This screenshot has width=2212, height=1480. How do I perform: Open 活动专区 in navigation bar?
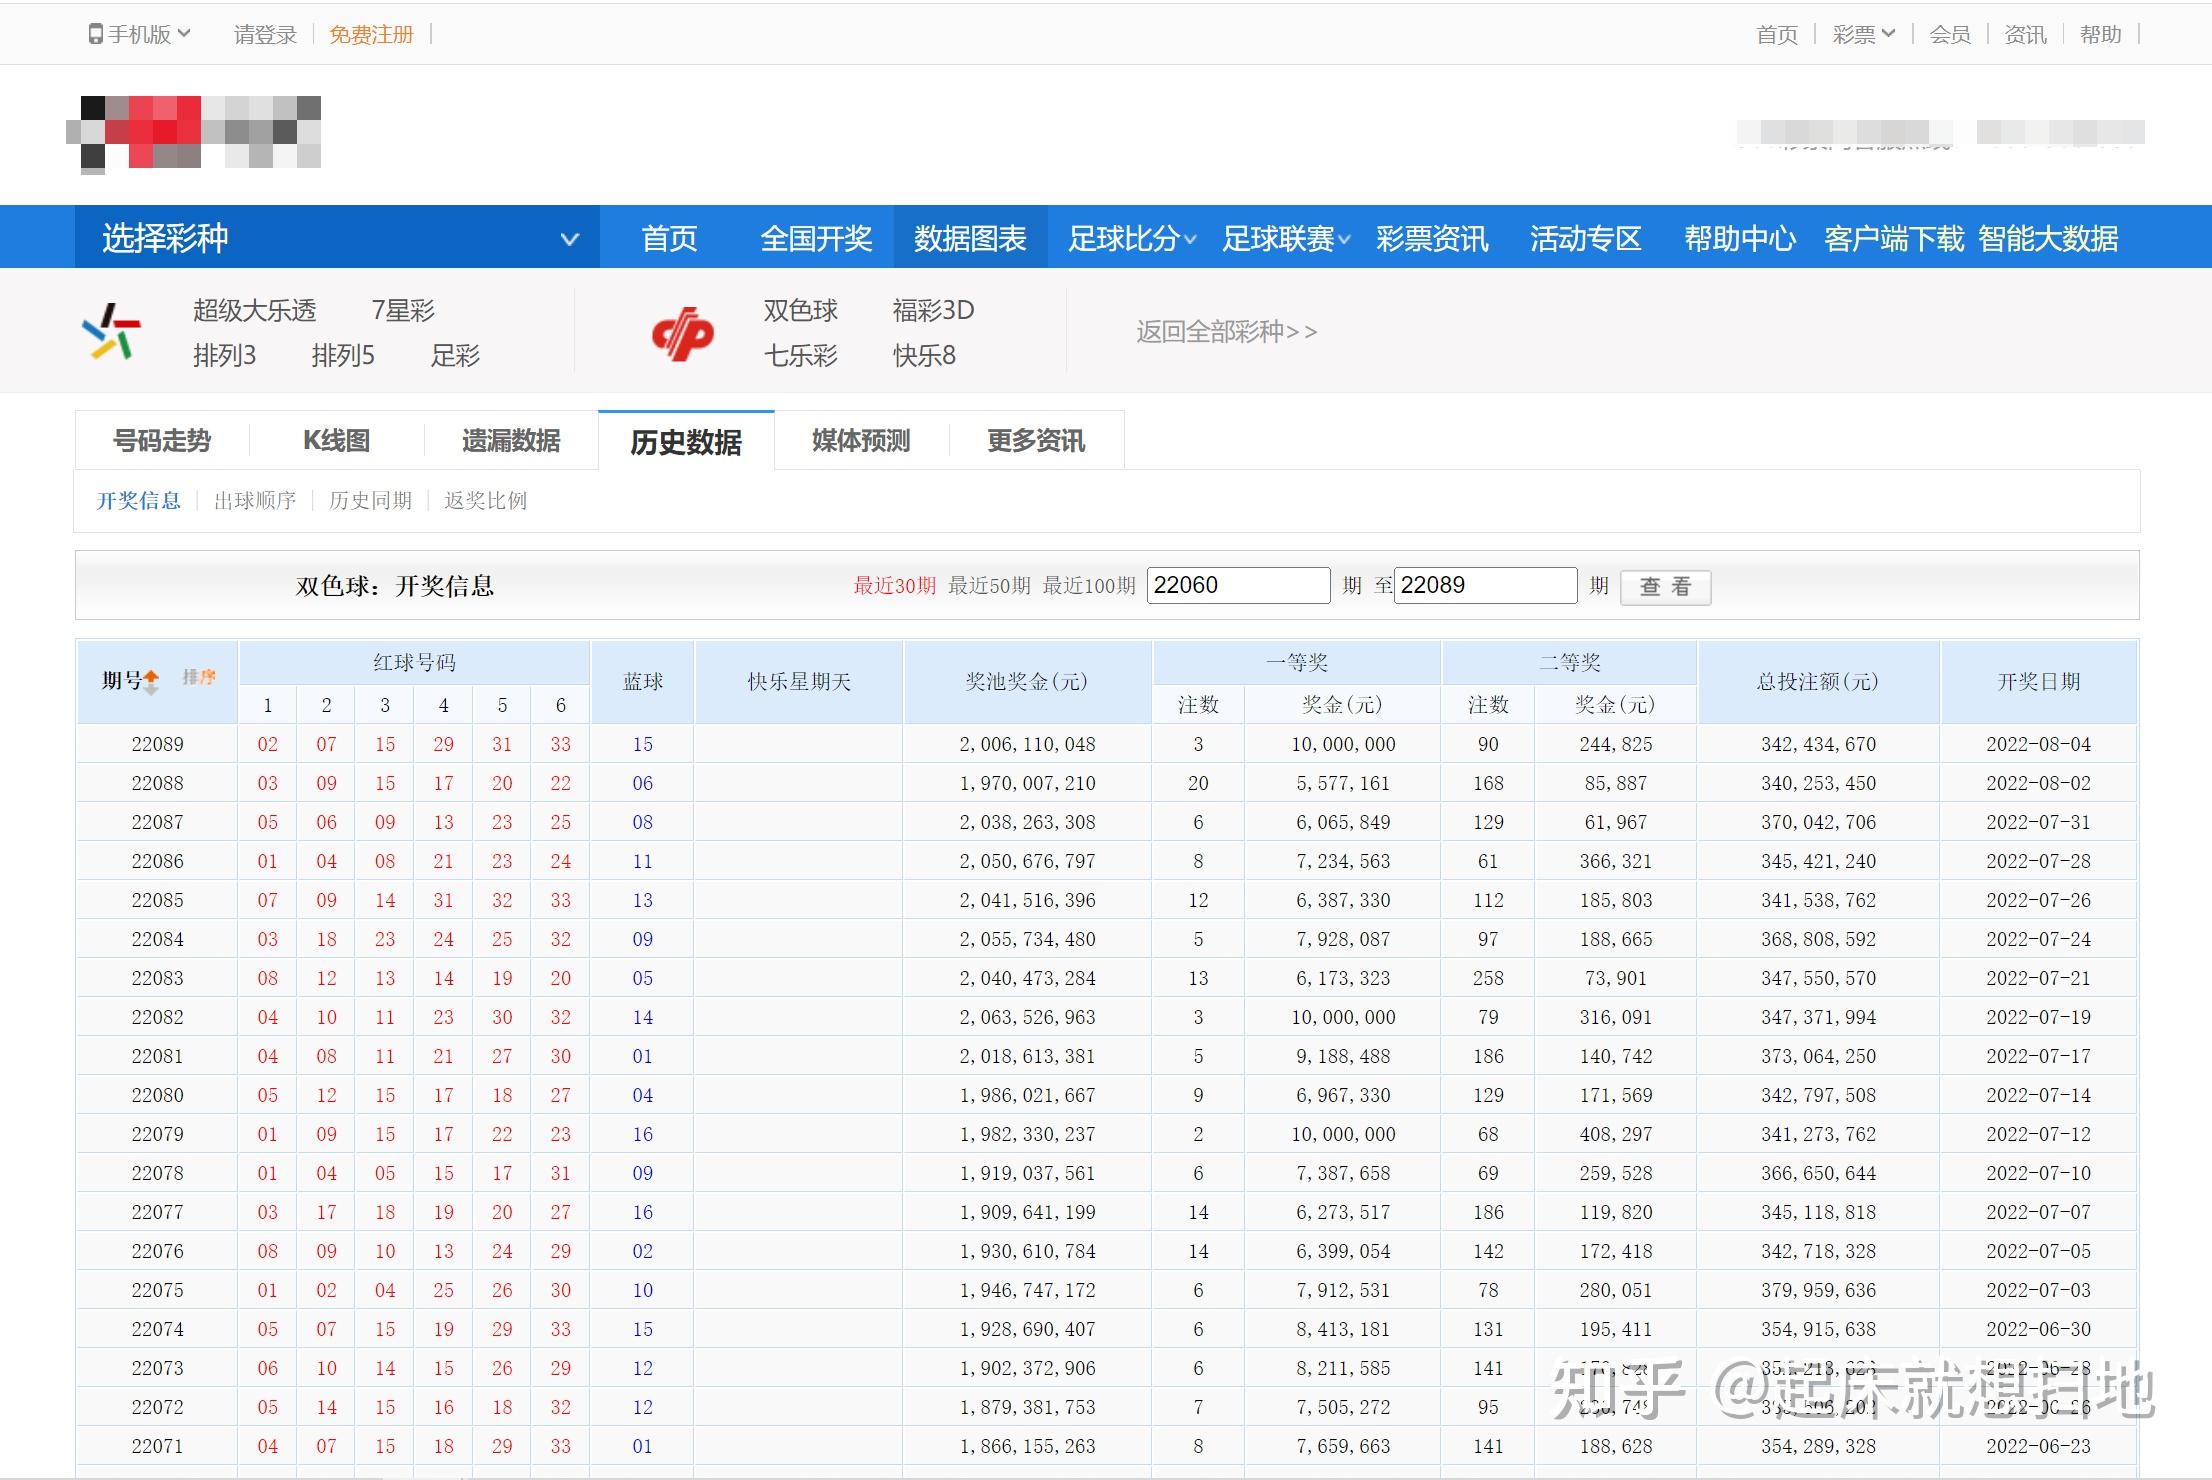pyautogui.click(x=1586, y=238)
